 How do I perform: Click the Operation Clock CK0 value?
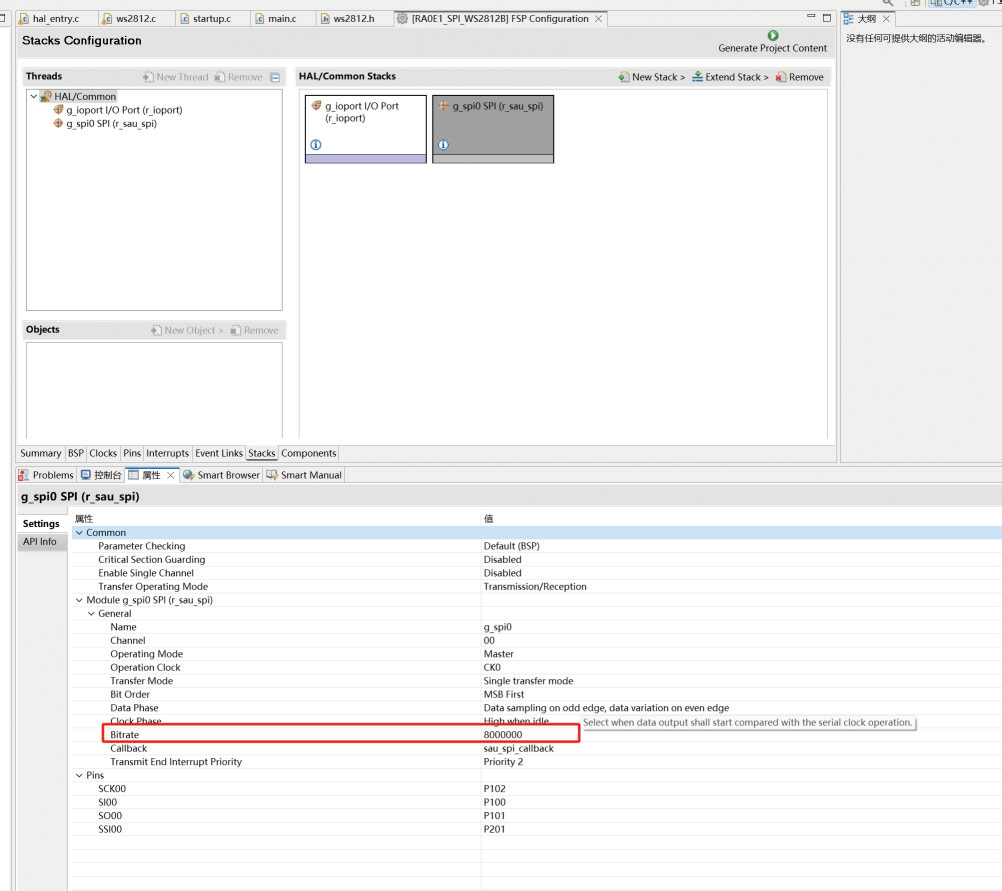(x=492, y=667)
